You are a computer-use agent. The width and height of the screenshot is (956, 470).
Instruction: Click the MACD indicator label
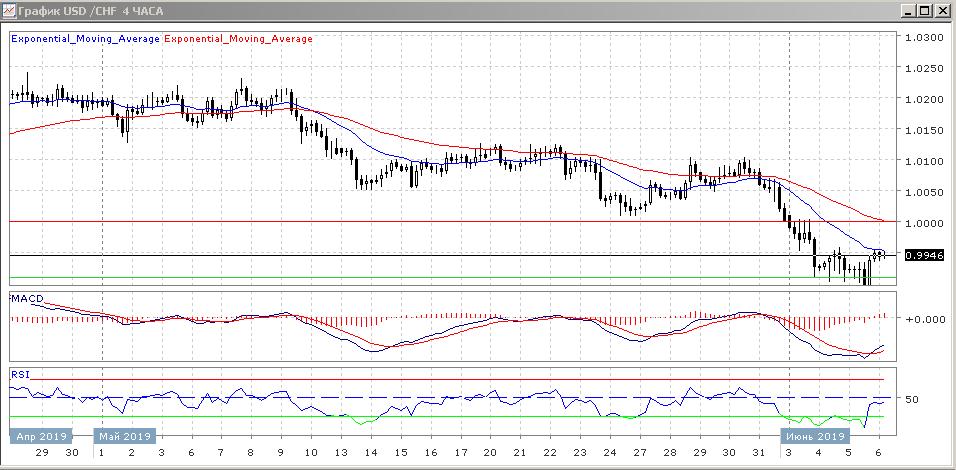point(27,298)
